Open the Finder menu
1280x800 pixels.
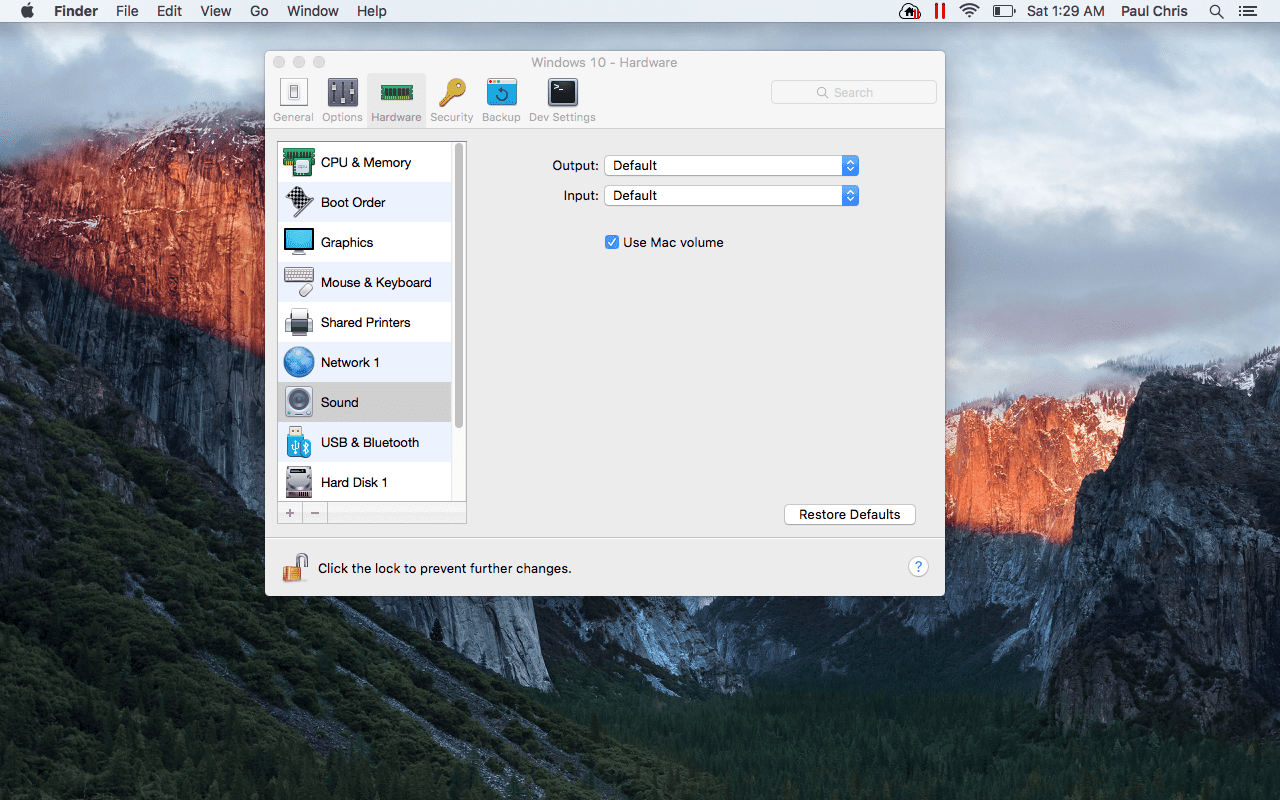76,11
